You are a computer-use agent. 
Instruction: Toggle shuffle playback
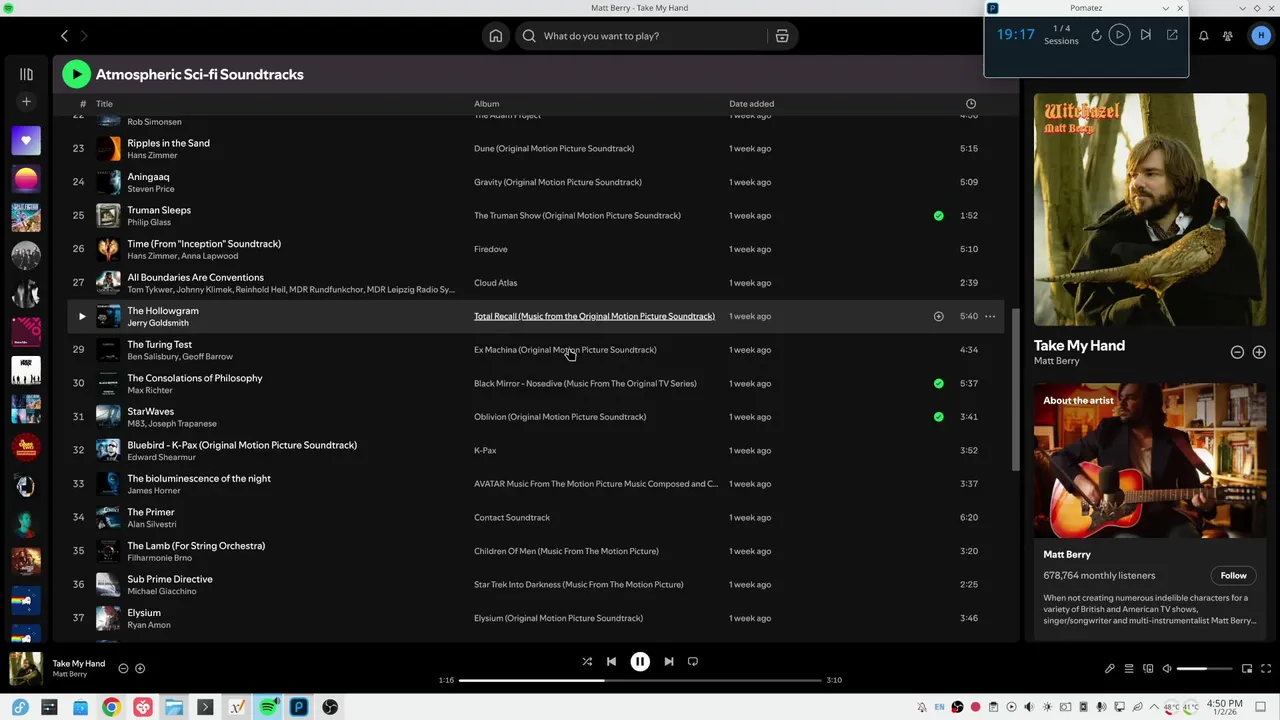click(x=587, y=661)
